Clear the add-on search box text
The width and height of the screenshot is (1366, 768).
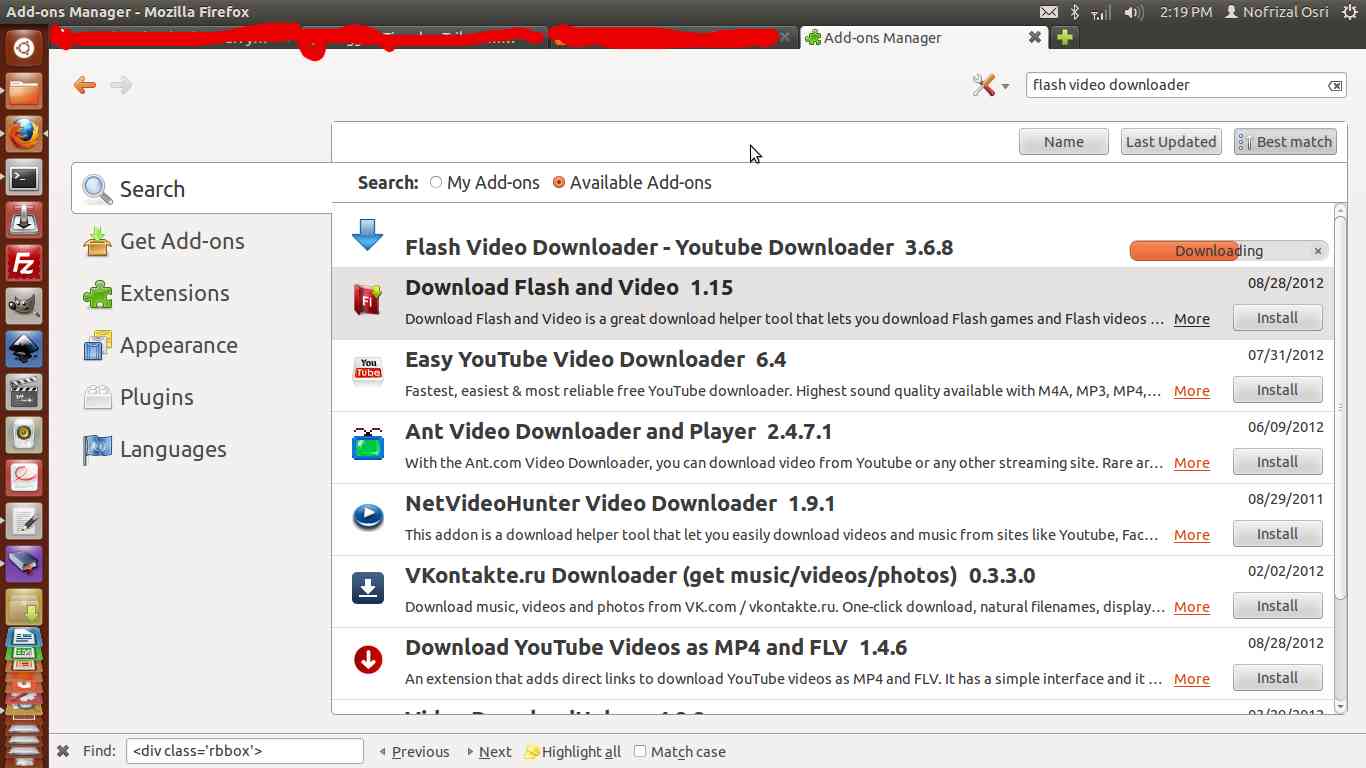pos(1335,86)
